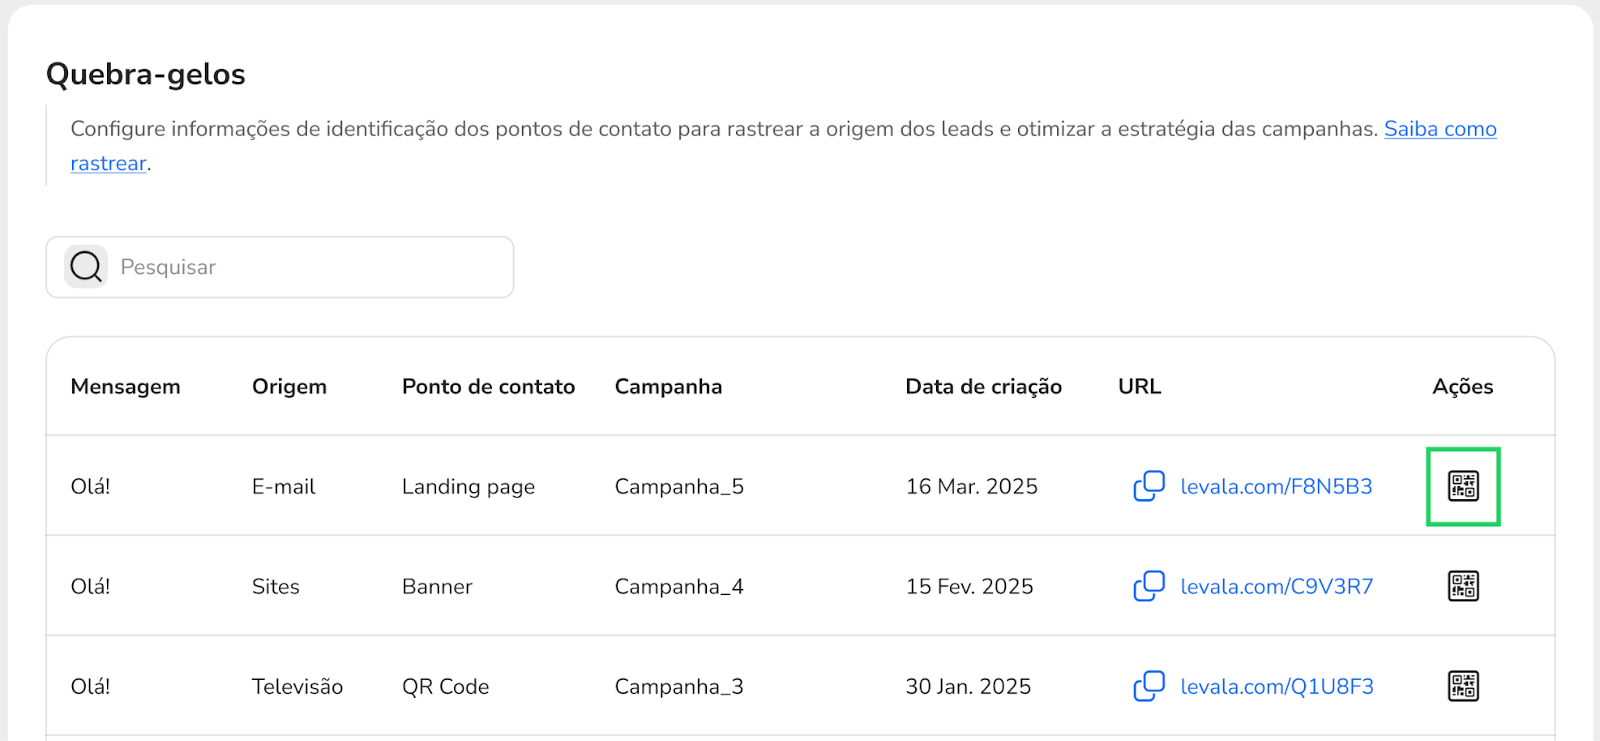This screenshot has height=741, width=1600.
Task: Click the Ponto de contato column header
Action: tap(488, 386)
